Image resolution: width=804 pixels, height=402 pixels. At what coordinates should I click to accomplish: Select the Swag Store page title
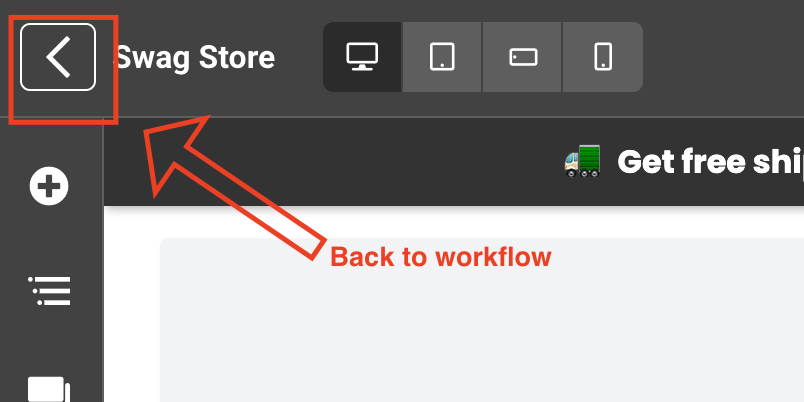[x=195, y=57]
